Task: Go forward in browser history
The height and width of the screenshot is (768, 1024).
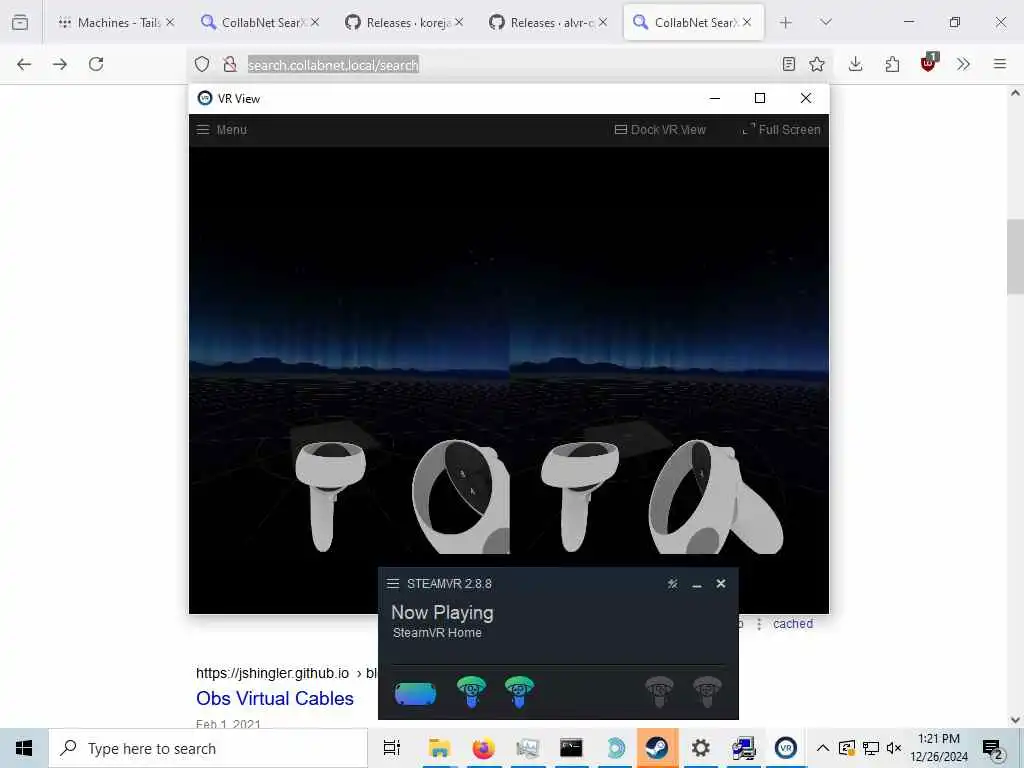Action: coord(60,64)
